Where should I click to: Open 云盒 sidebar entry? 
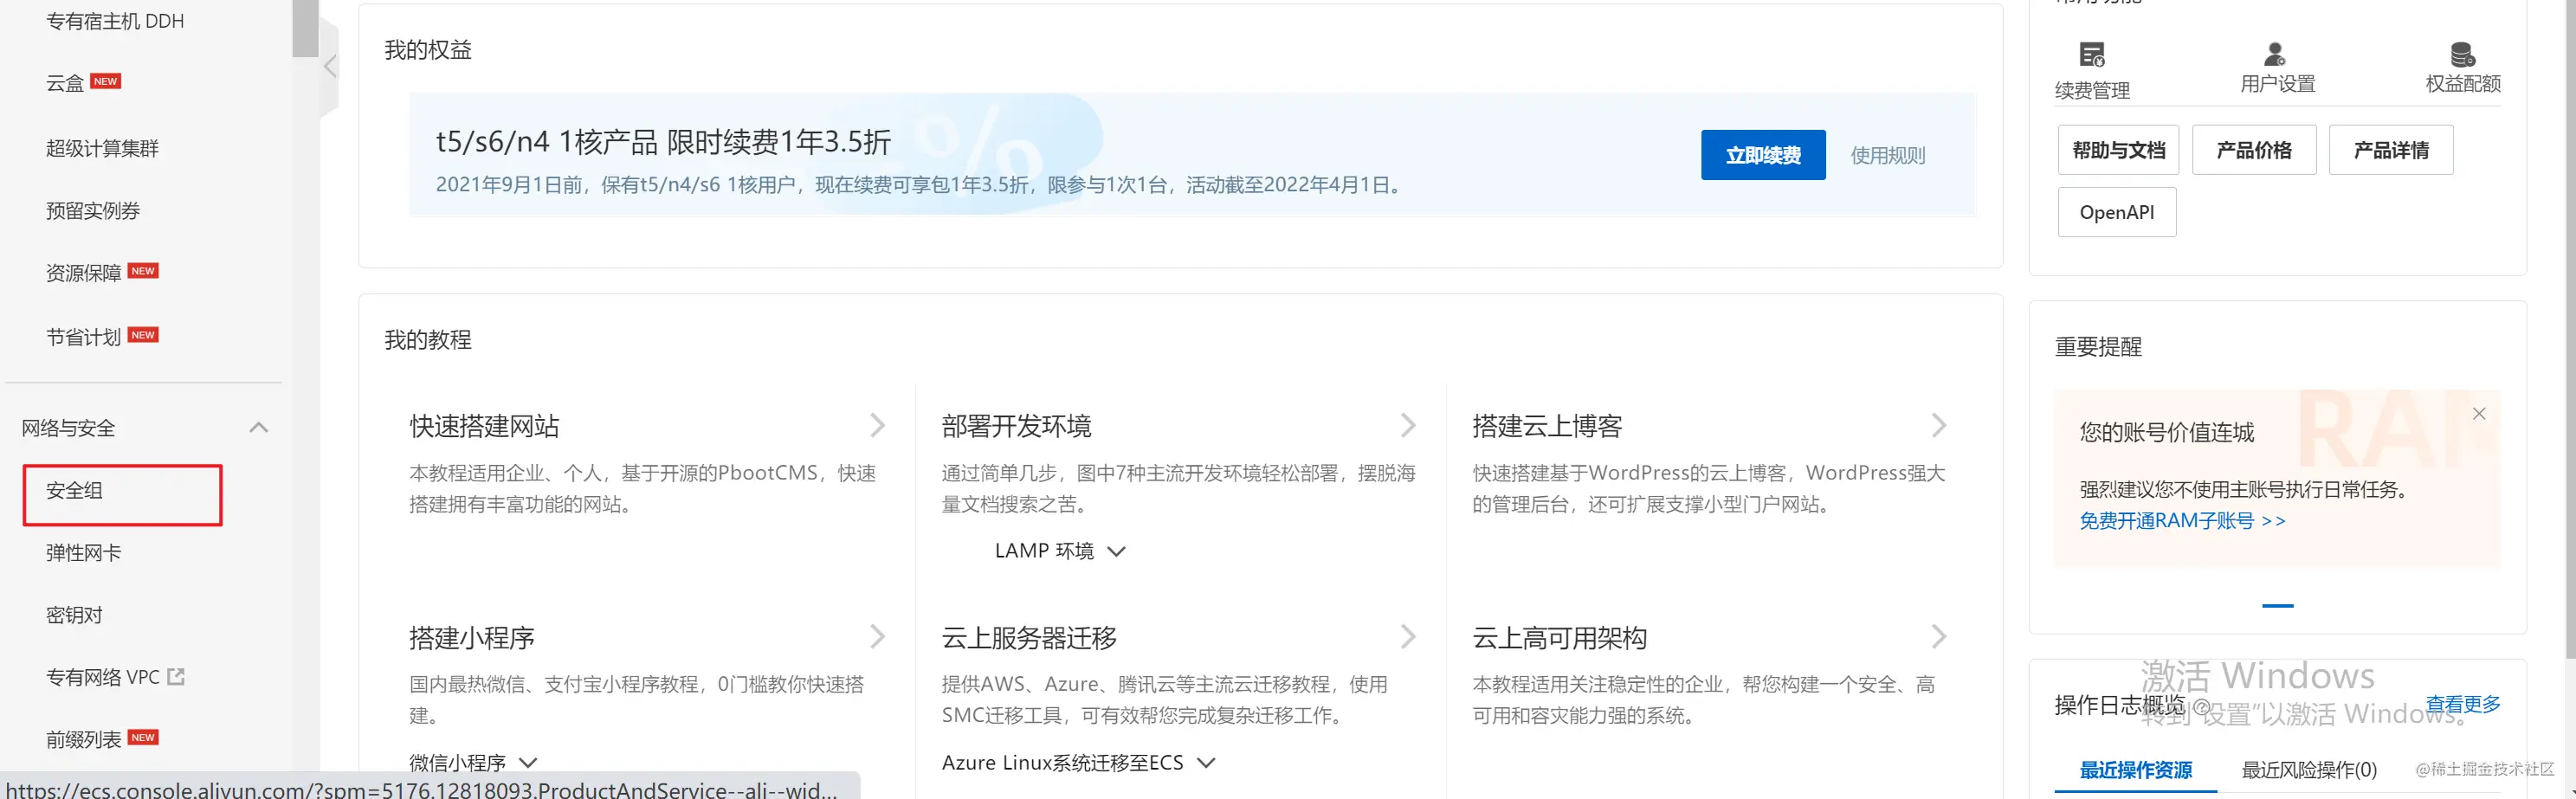(65, 83)
